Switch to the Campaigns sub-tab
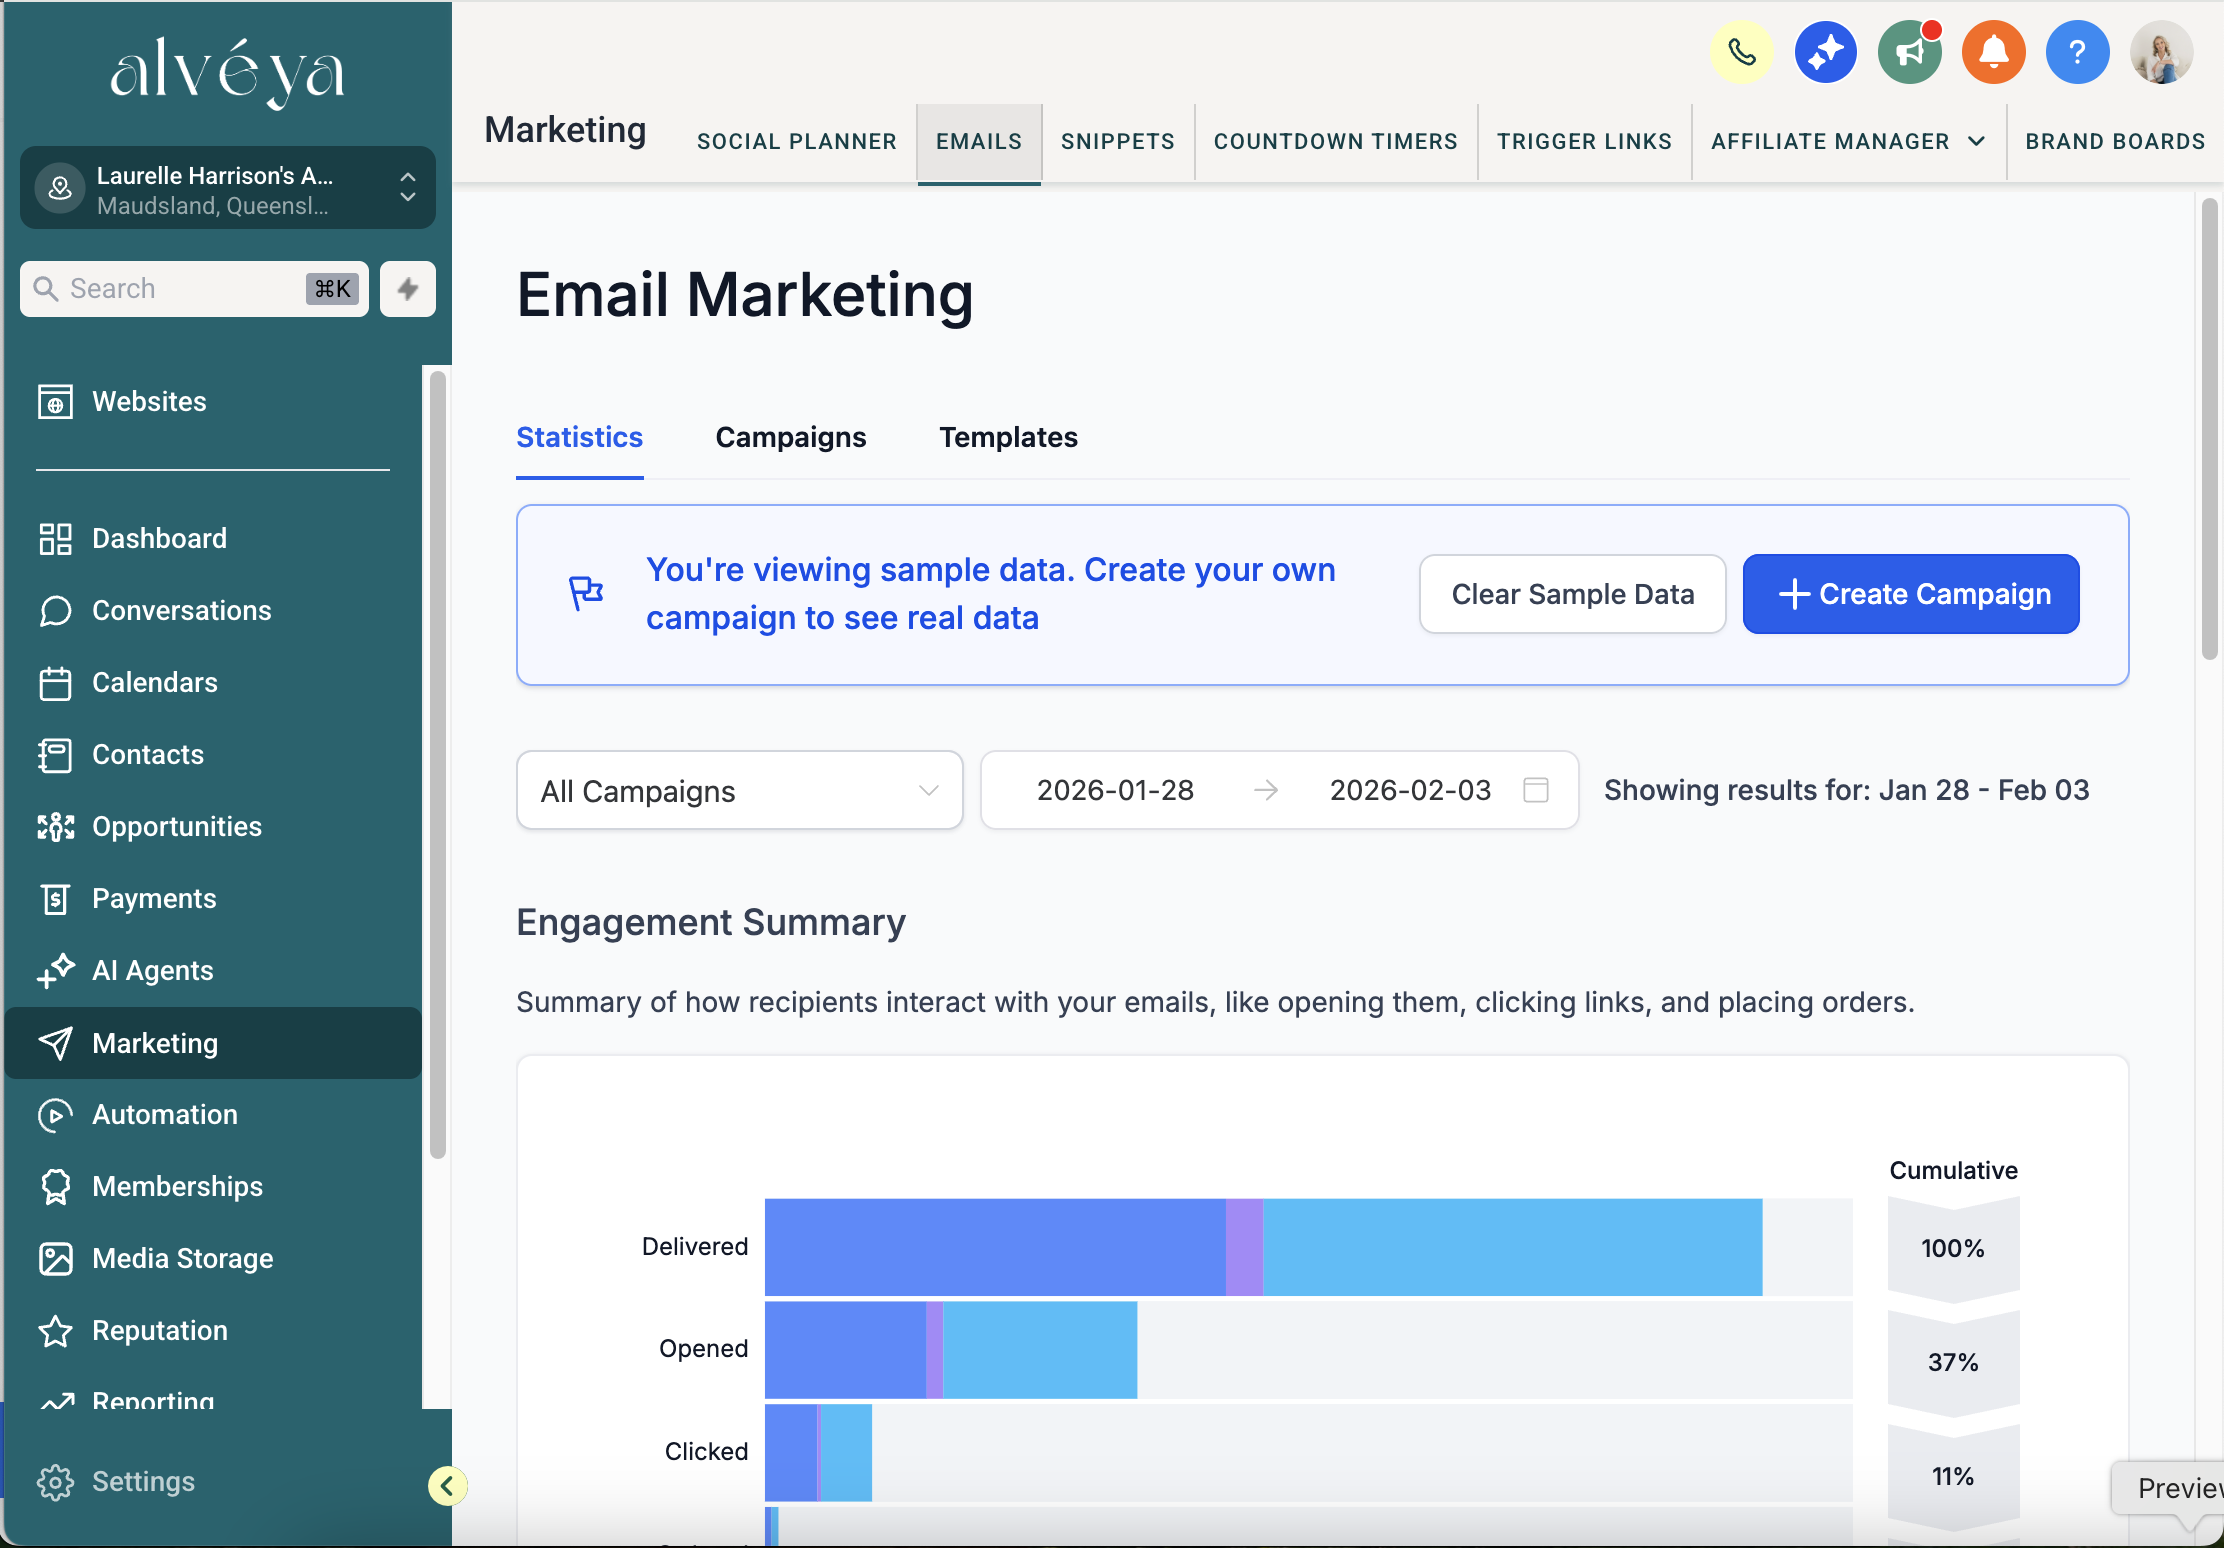The image size is (2224, 1548). (791, 438)
